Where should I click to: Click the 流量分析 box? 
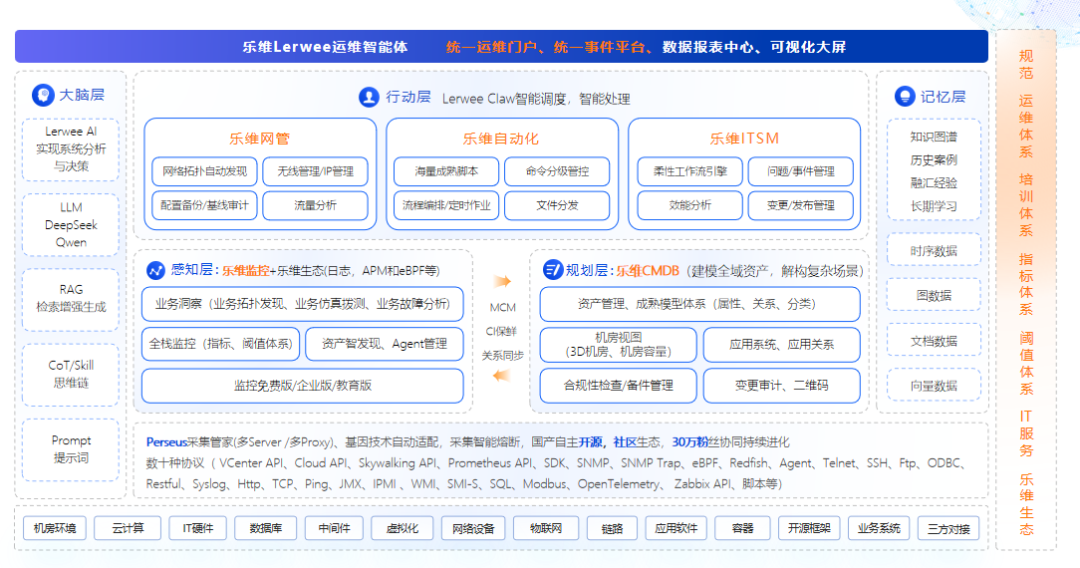pyautogui.click(x=315, y=205)
